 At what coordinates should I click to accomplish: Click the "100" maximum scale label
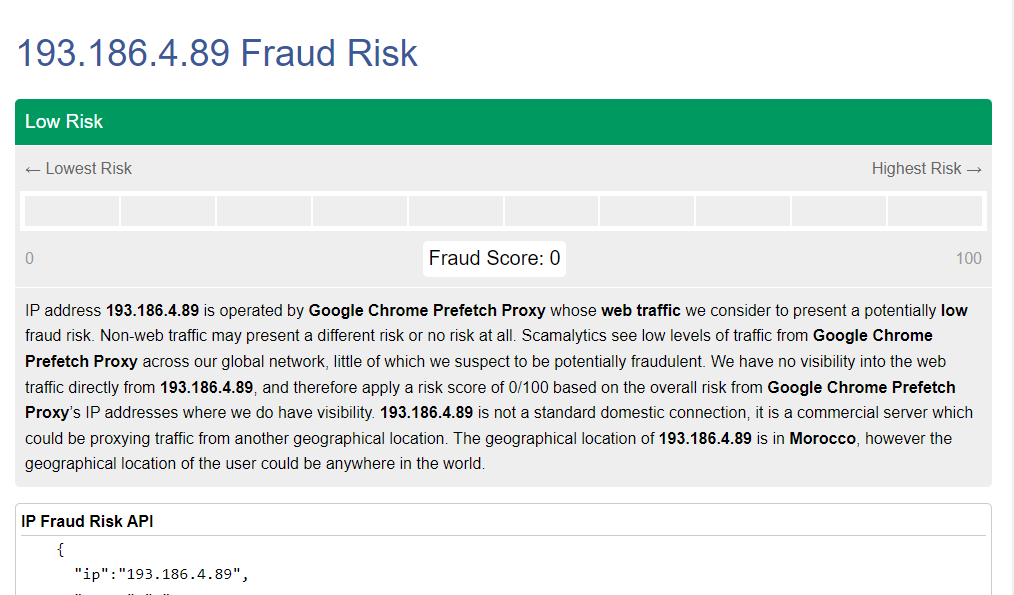click(x=968, y=259)
